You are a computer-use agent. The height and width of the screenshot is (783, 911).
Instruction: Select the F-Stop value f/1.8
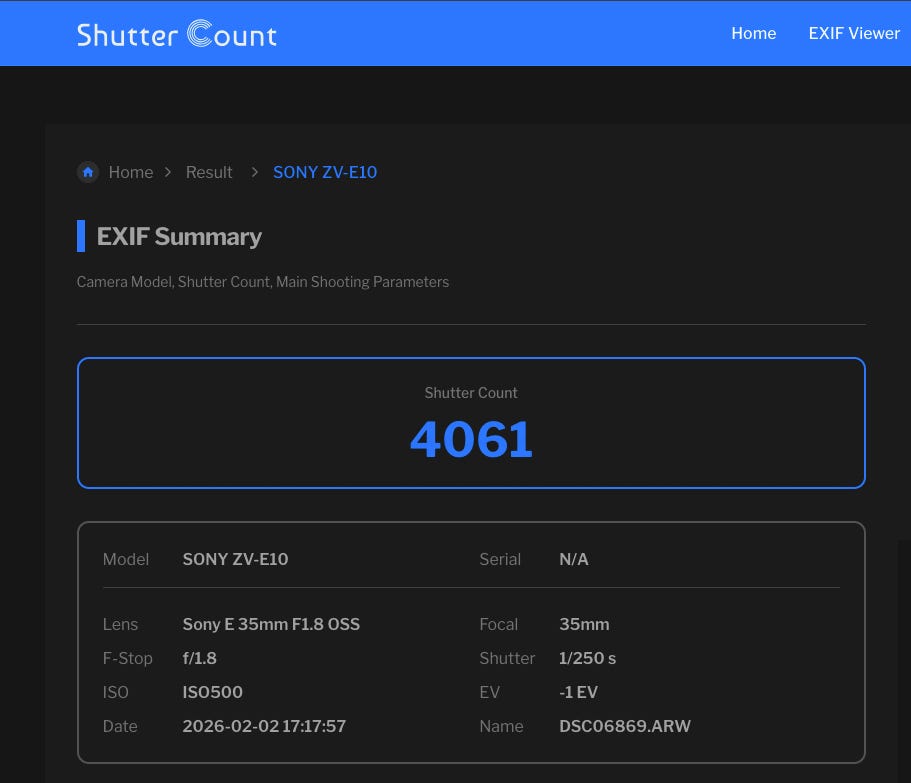pos(199,658)
